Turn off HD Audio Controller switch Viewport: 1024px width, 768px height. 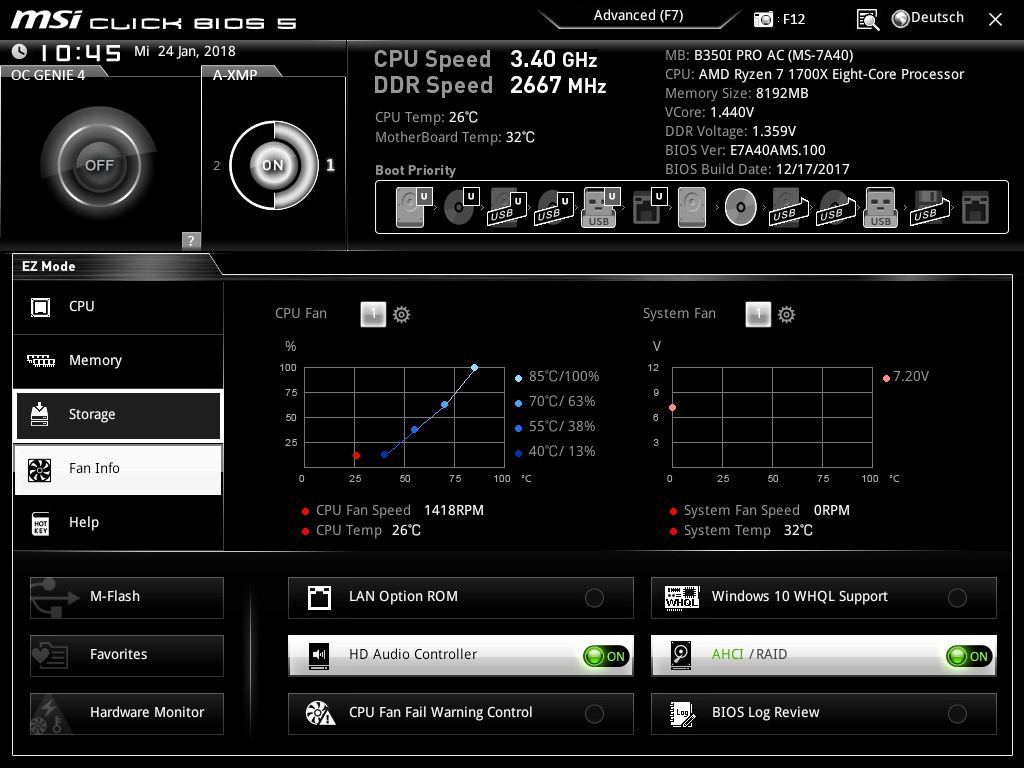pyautogui.click(x=606, y=656)
